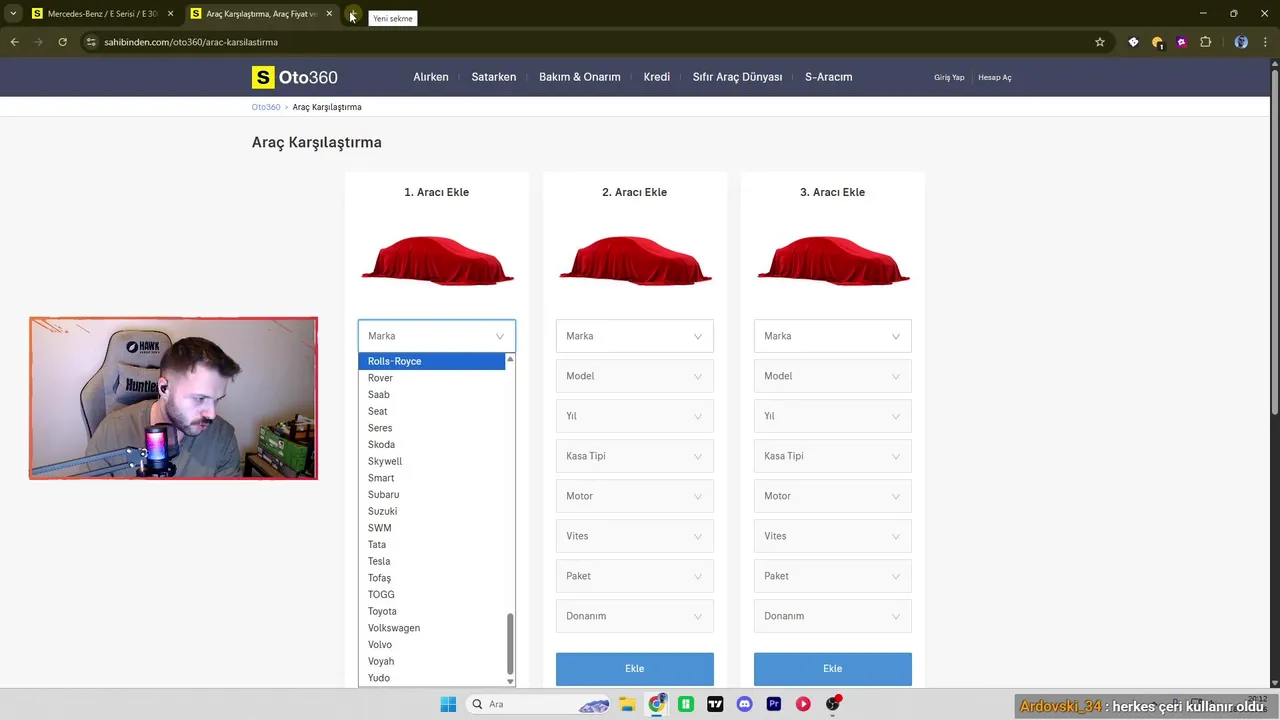Open the tab search chevron
Image resolution: width=1280 pixels, height=720 pixels.
pos(13,14)
